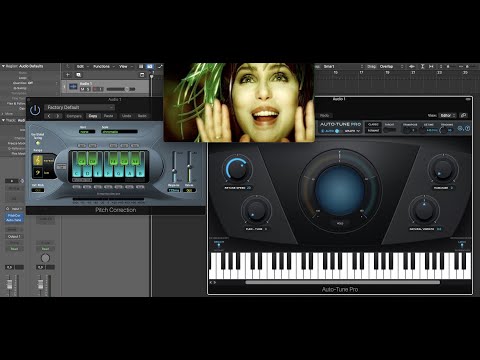Click the Copy button in Pitch Correction
The image size is (480, 360).
pyautogui.click(x=93, y=116)
